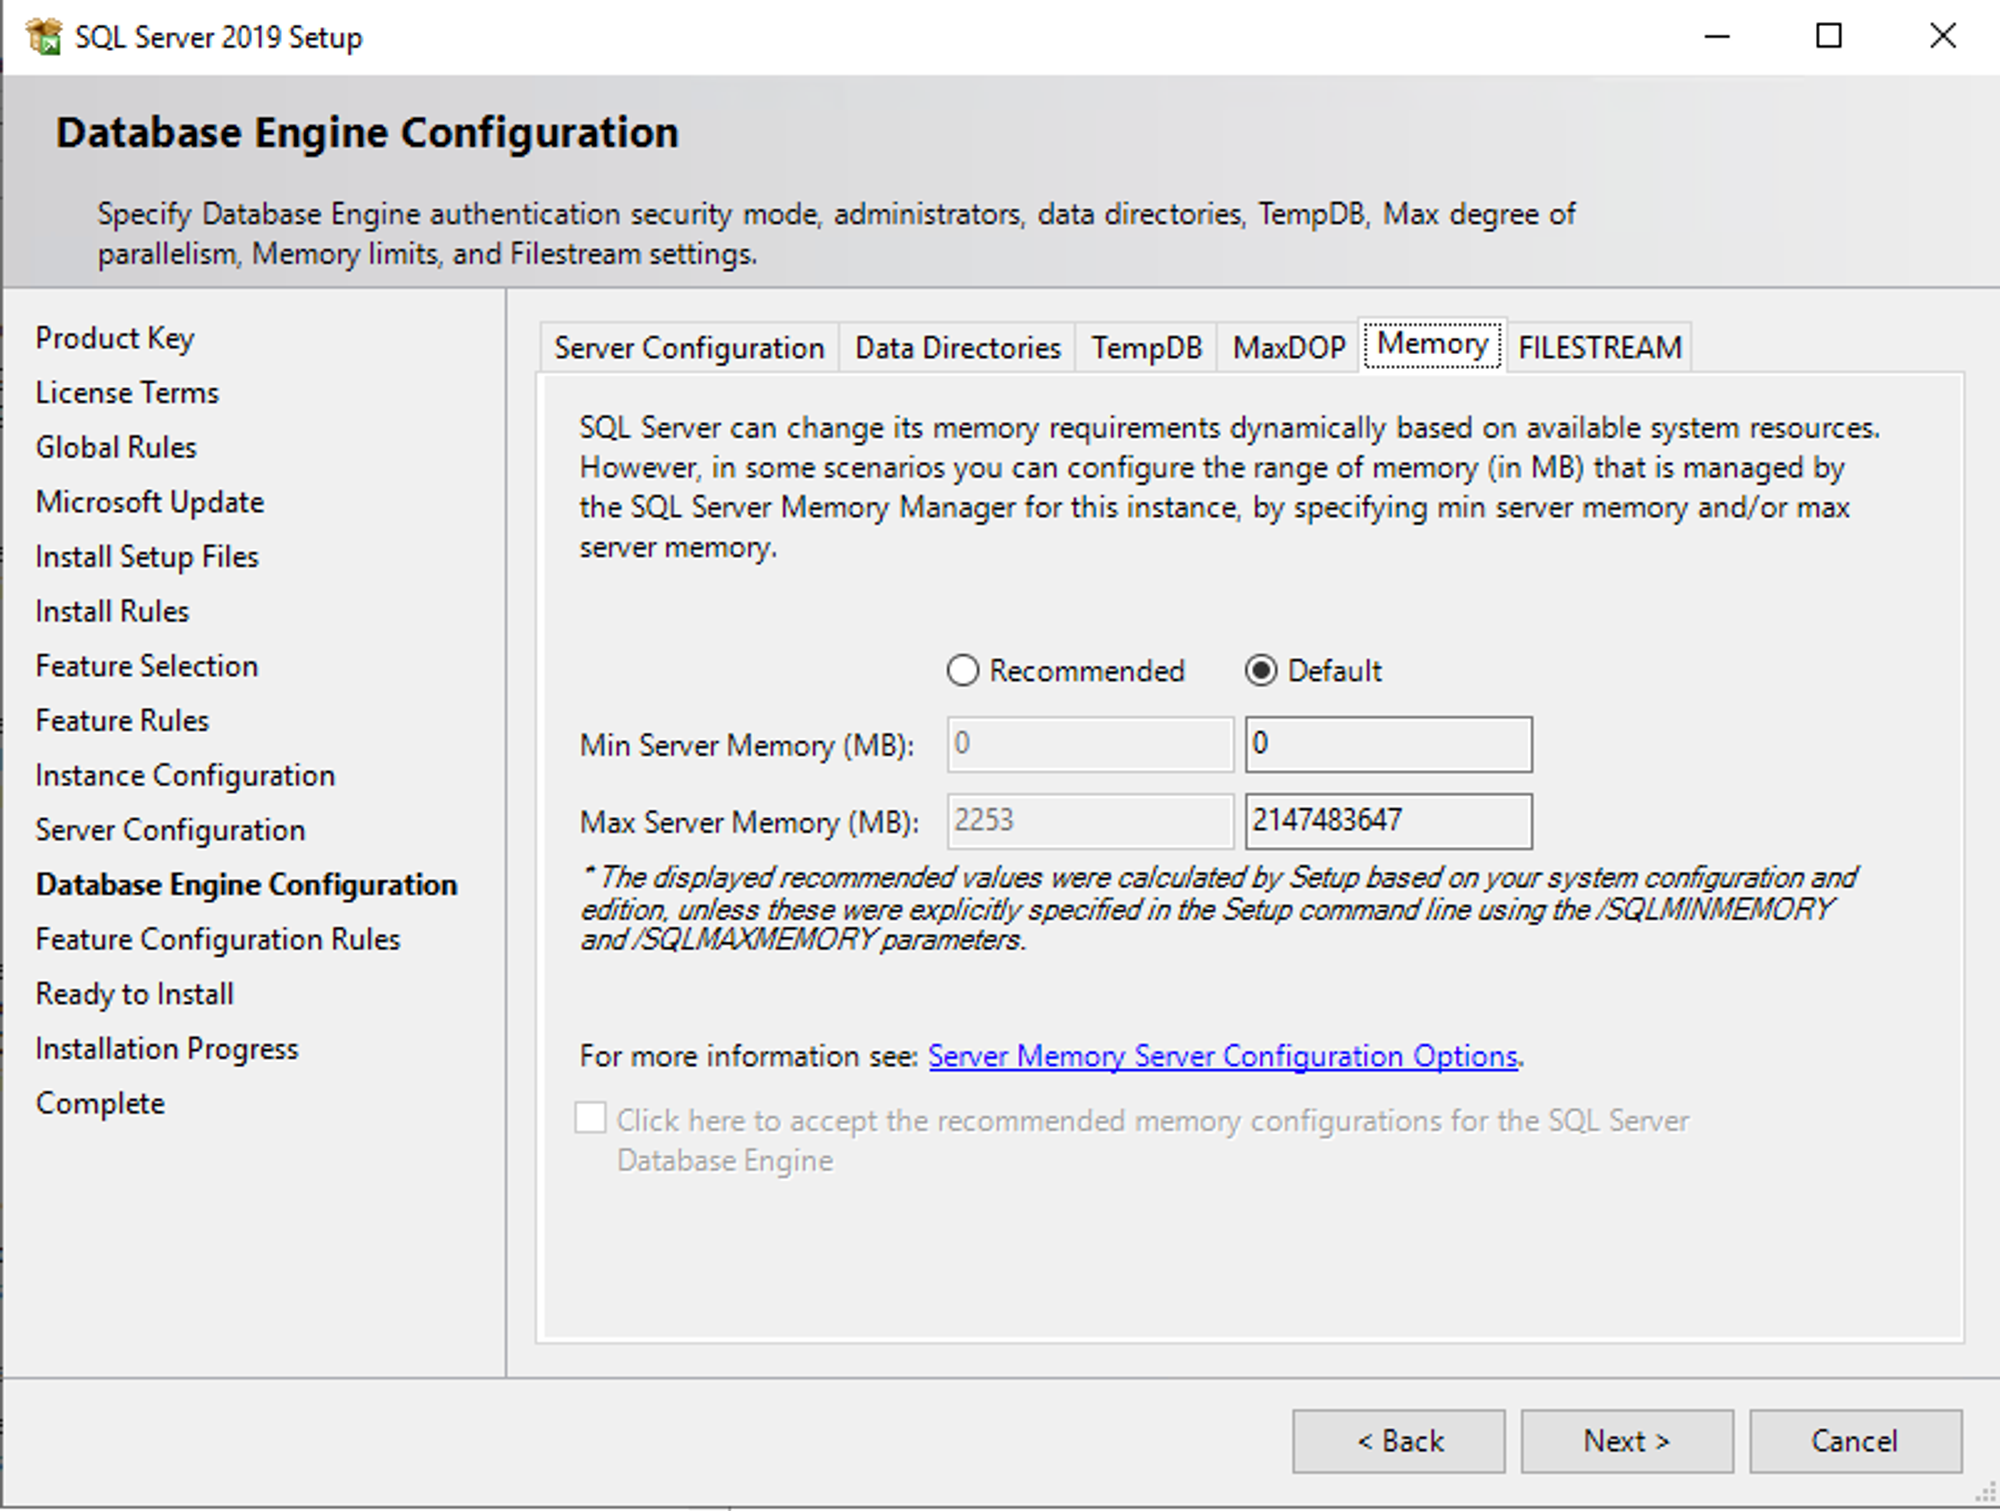Viewport: 2000px width, 1511px height.
Task: Select Feature Selection in the sidebar
Action: coord(146,665)
